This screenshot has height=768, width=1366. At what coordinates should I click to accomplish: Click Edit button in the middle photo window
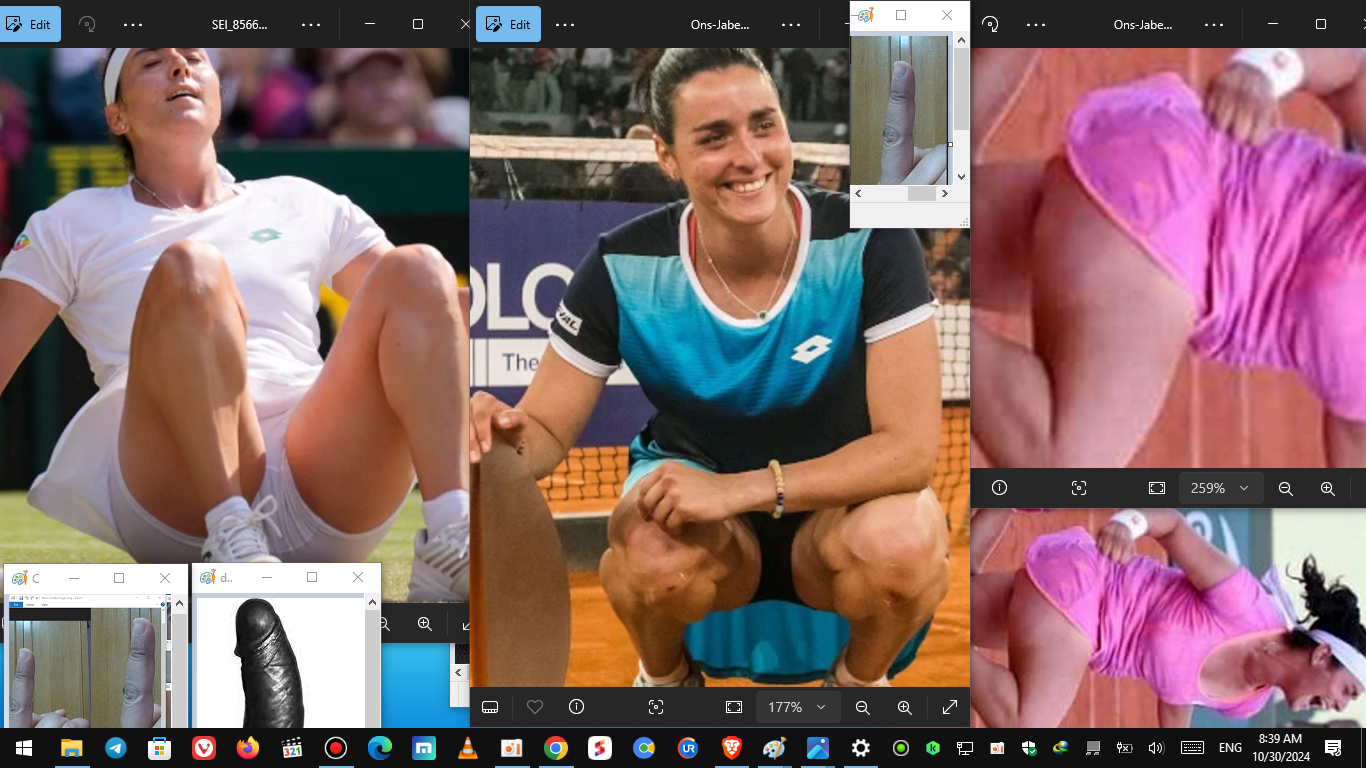tap(508, 24)
